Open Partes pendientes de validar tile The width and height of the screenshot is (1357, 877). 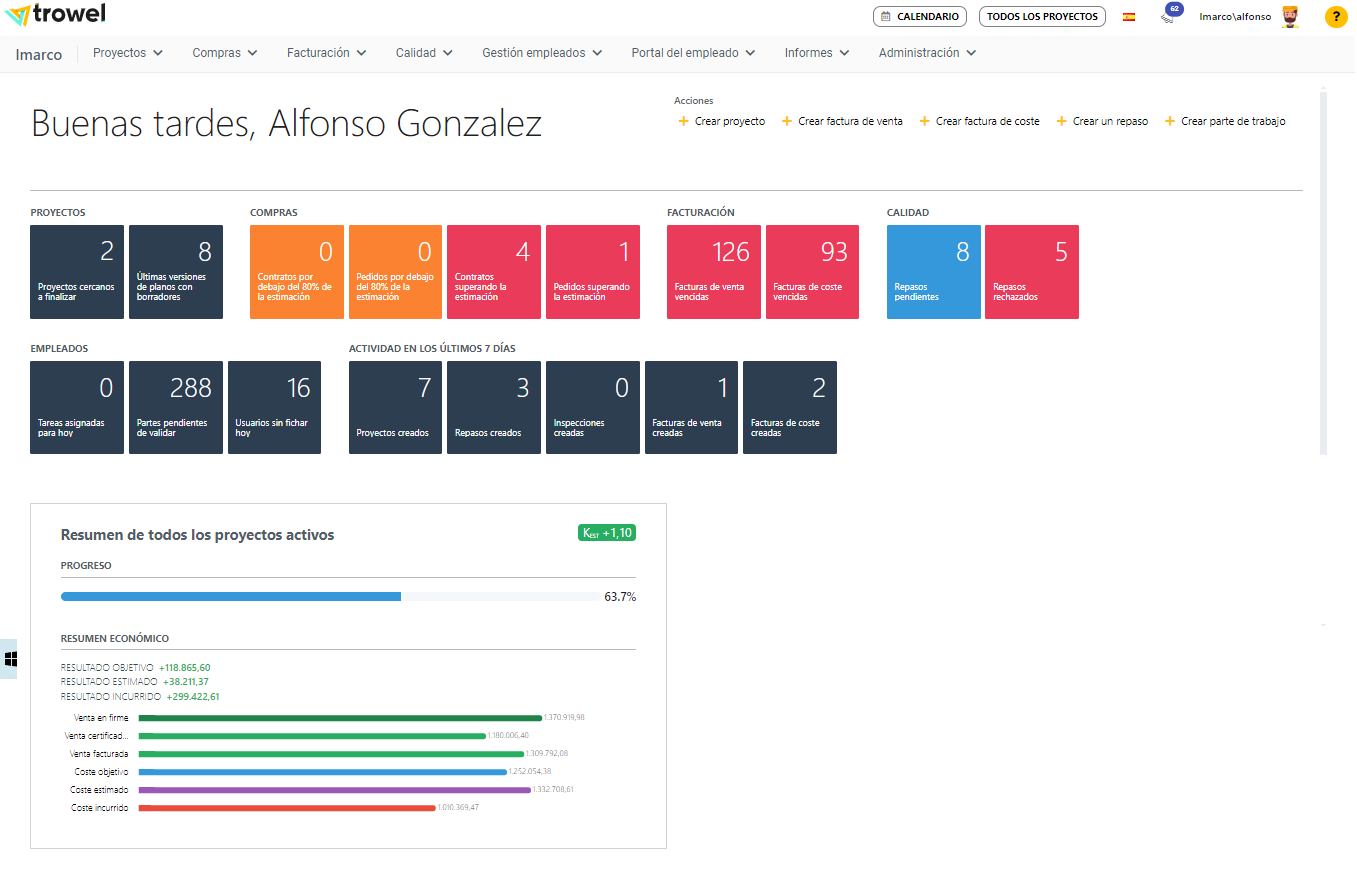(x=176, y=408)
